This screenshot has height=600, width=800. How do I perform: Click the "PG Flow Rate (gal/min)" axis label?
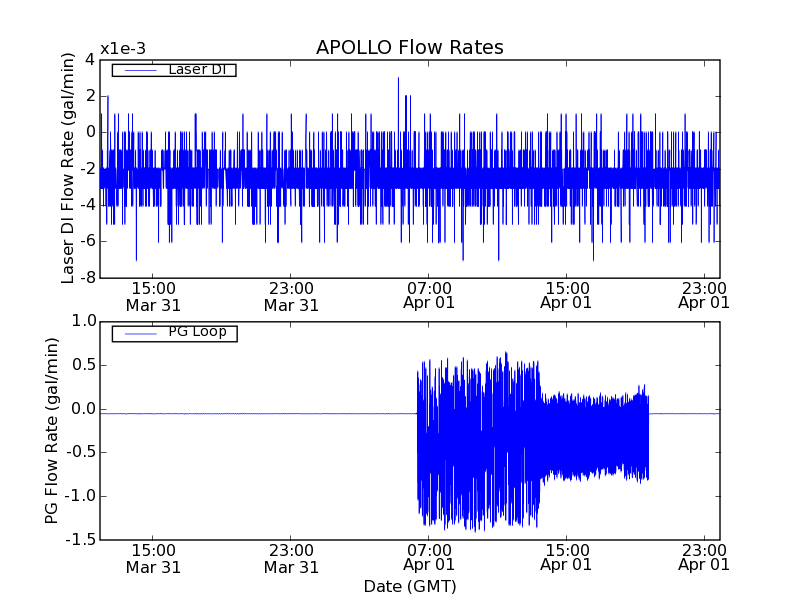coord(52,430)
